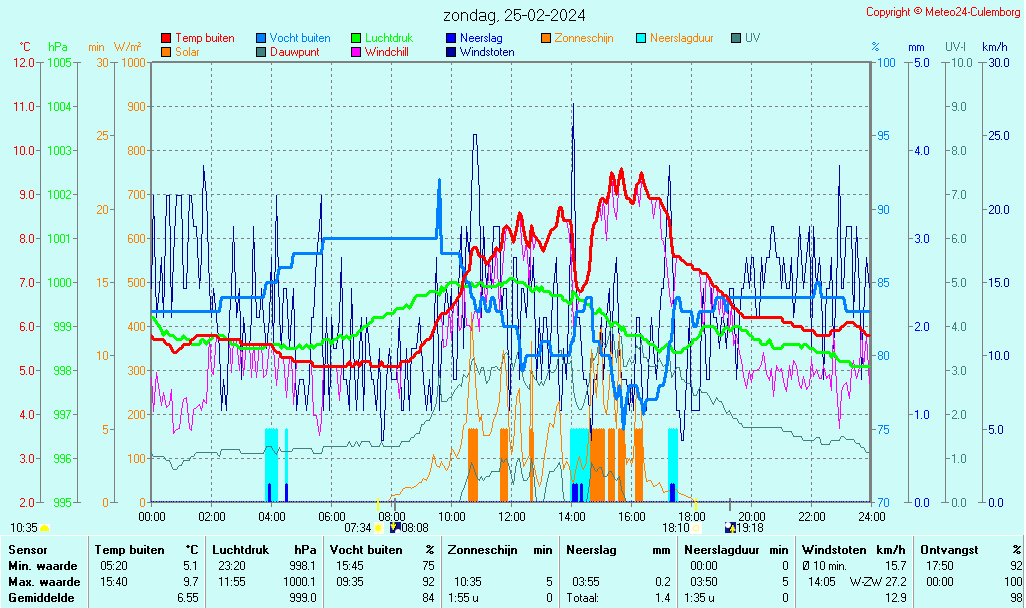Click the cyan Neerslagduur legend square

click(641, 38)
